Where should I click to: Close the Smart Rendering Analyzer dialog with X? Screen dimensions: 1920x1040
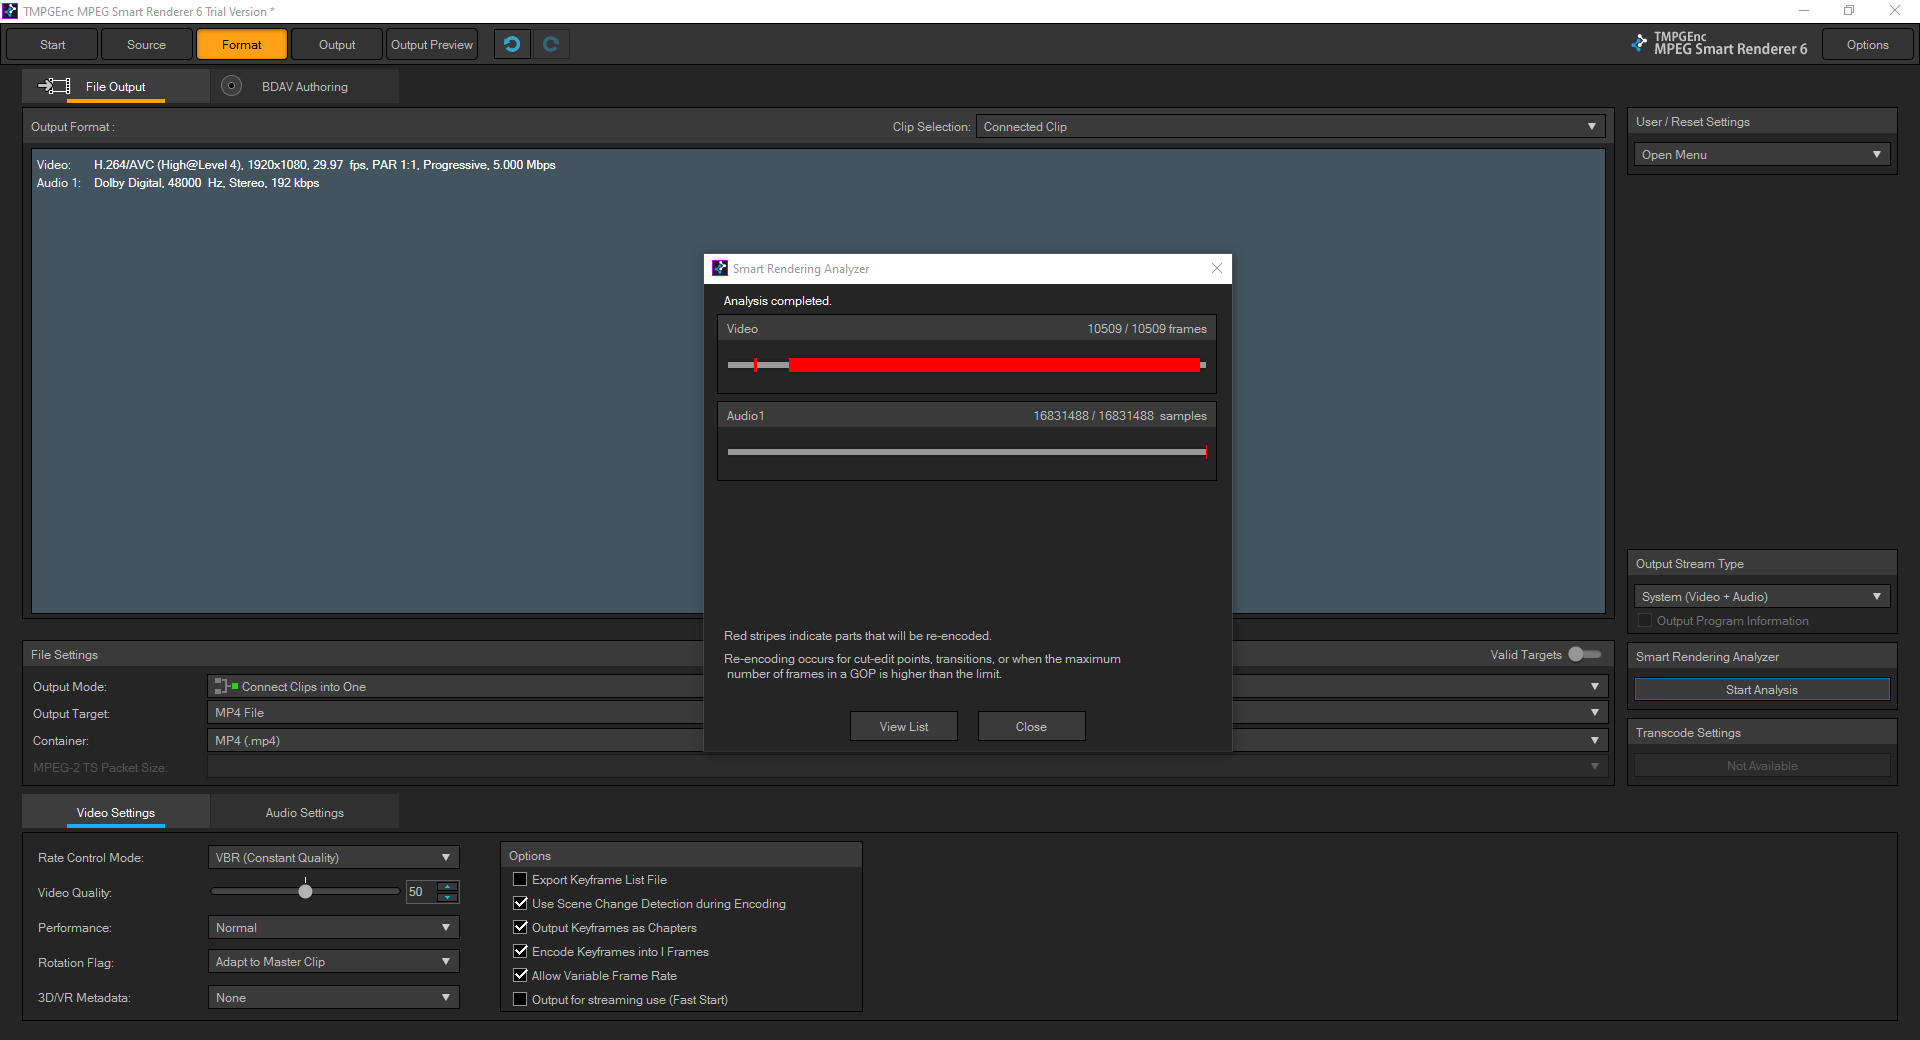click(x=1217, y=268)
